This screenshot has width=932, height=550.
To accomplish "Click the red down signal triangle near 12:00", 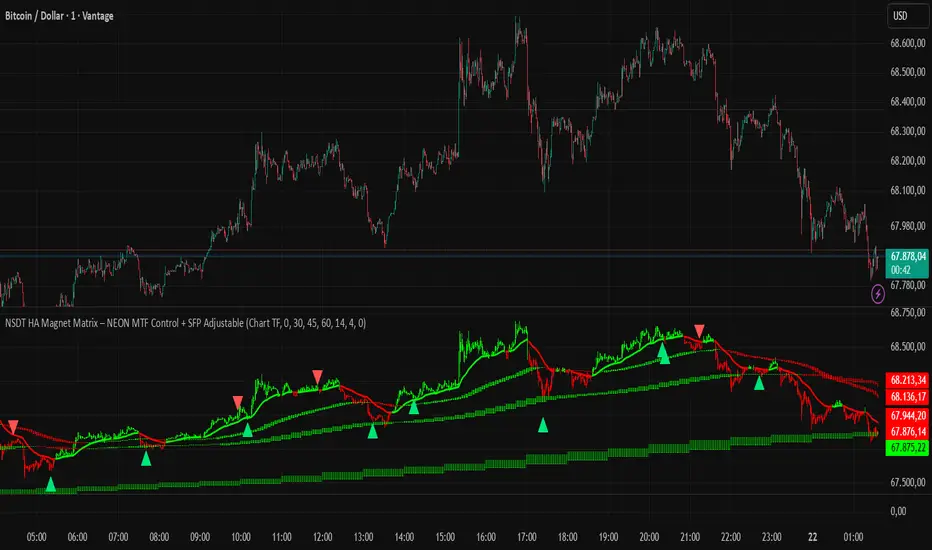I will point(317,376).
